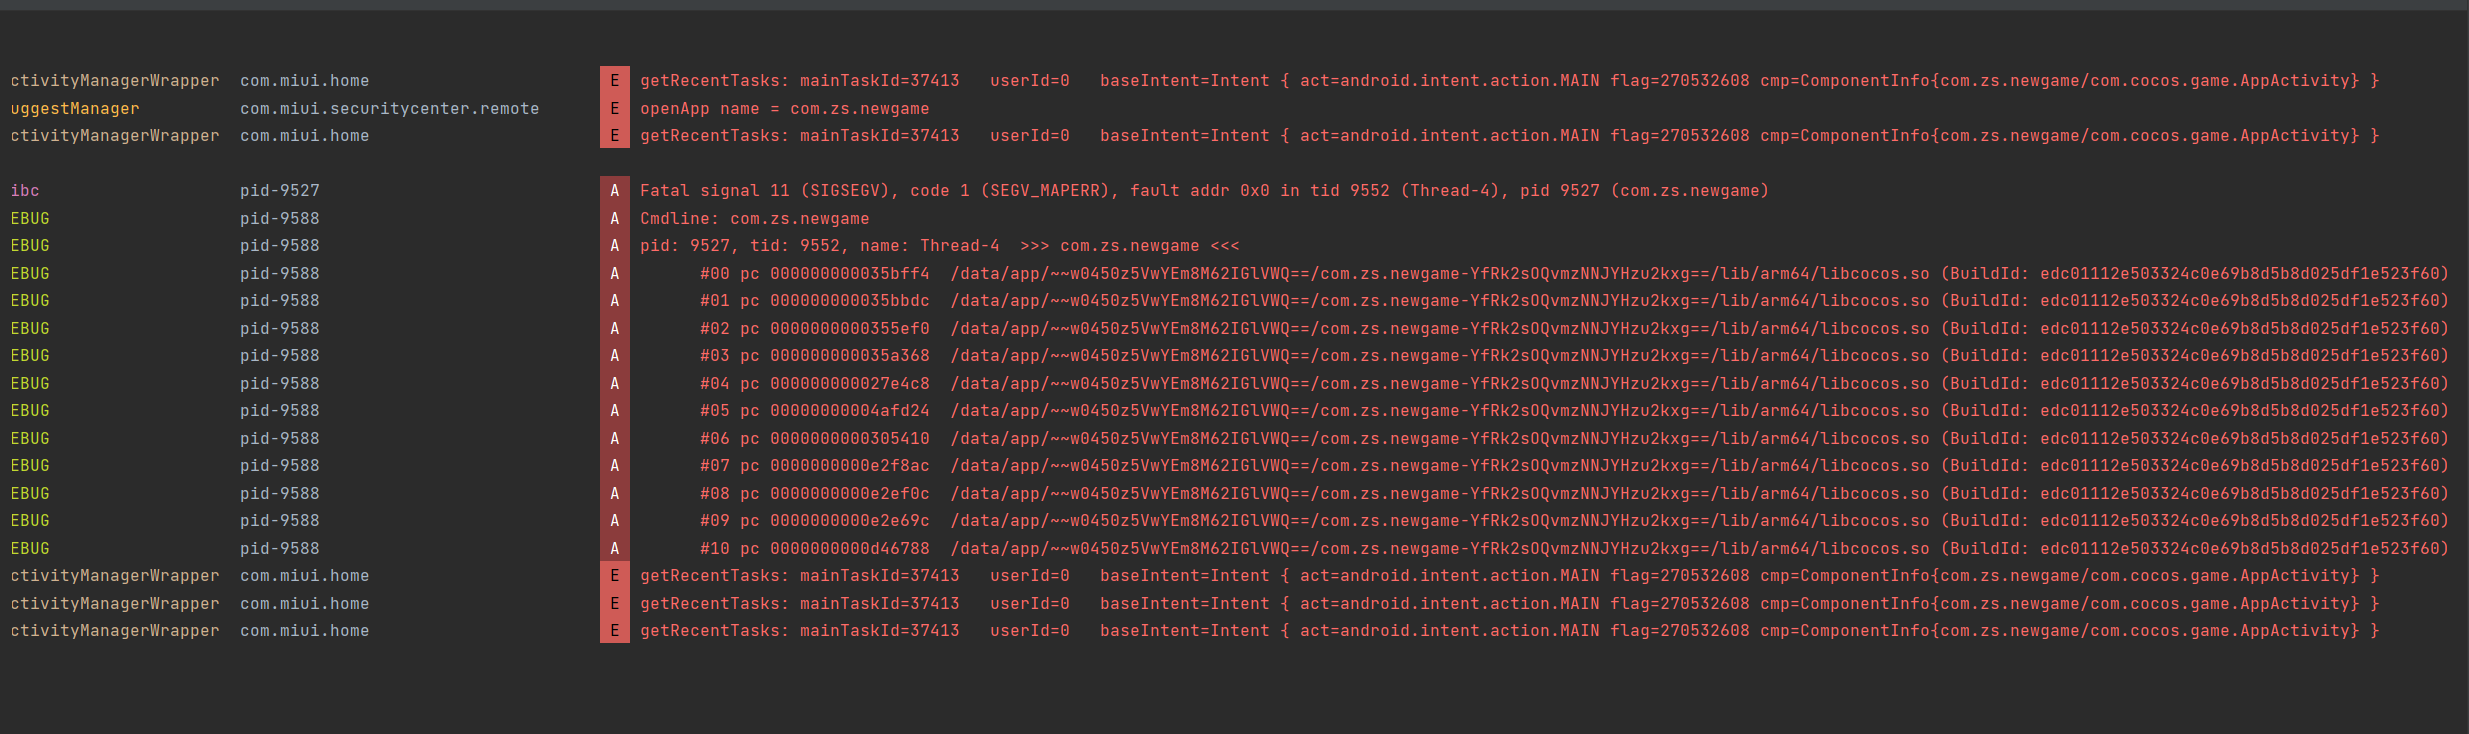Image resolution: width=2469 pixels, height=734 pixels.
Task: Click the ibc log tag
Action: tap(25, 191)
